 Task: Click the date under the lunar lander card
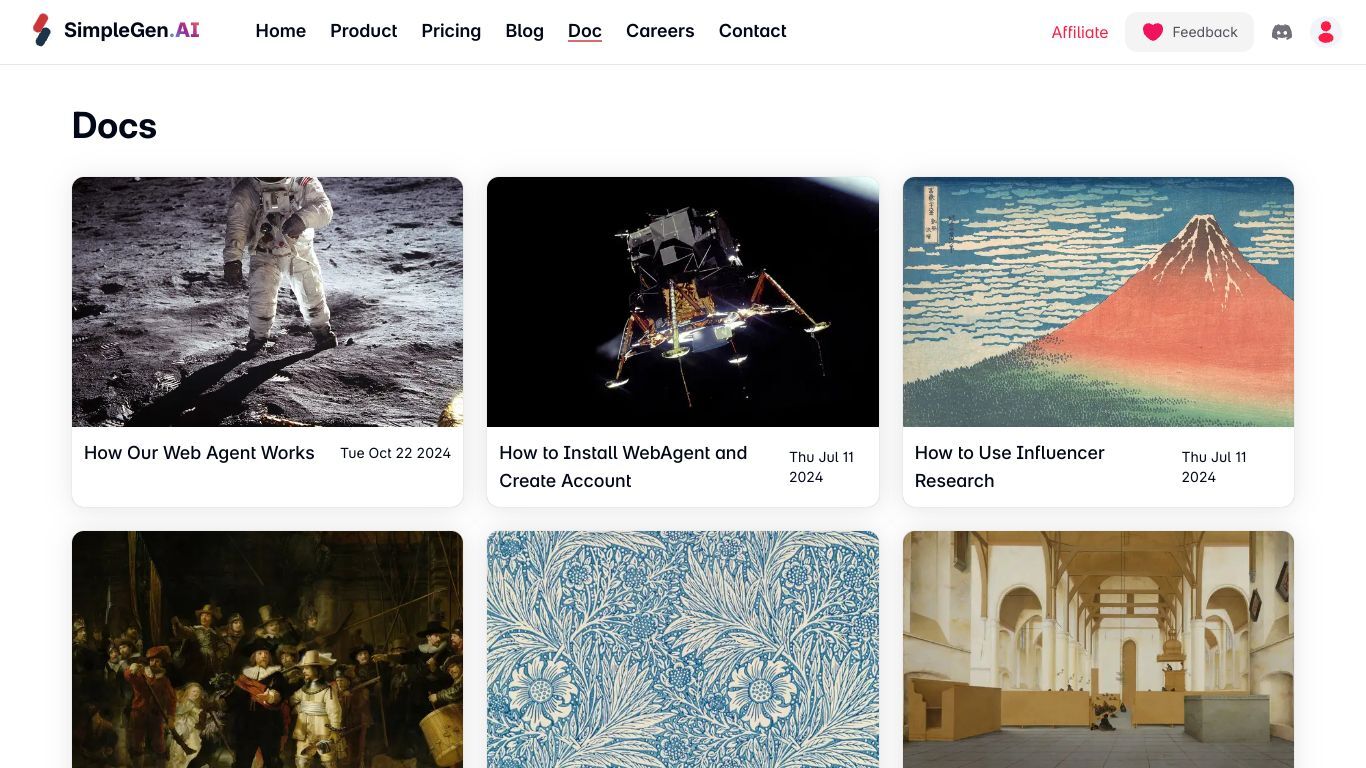point(822,467)
